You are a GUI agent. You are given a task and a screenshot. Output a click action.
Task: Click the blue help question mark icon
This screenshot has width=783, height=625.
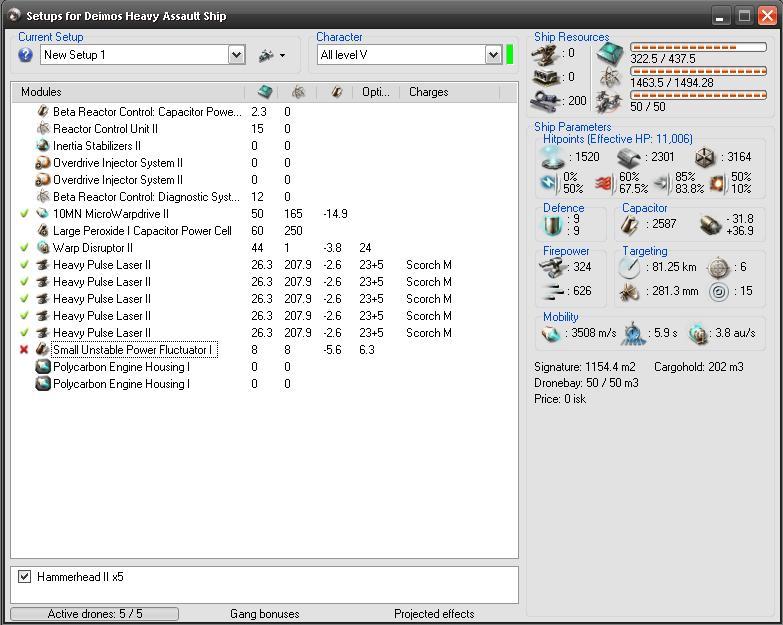[x=25, y=55]
